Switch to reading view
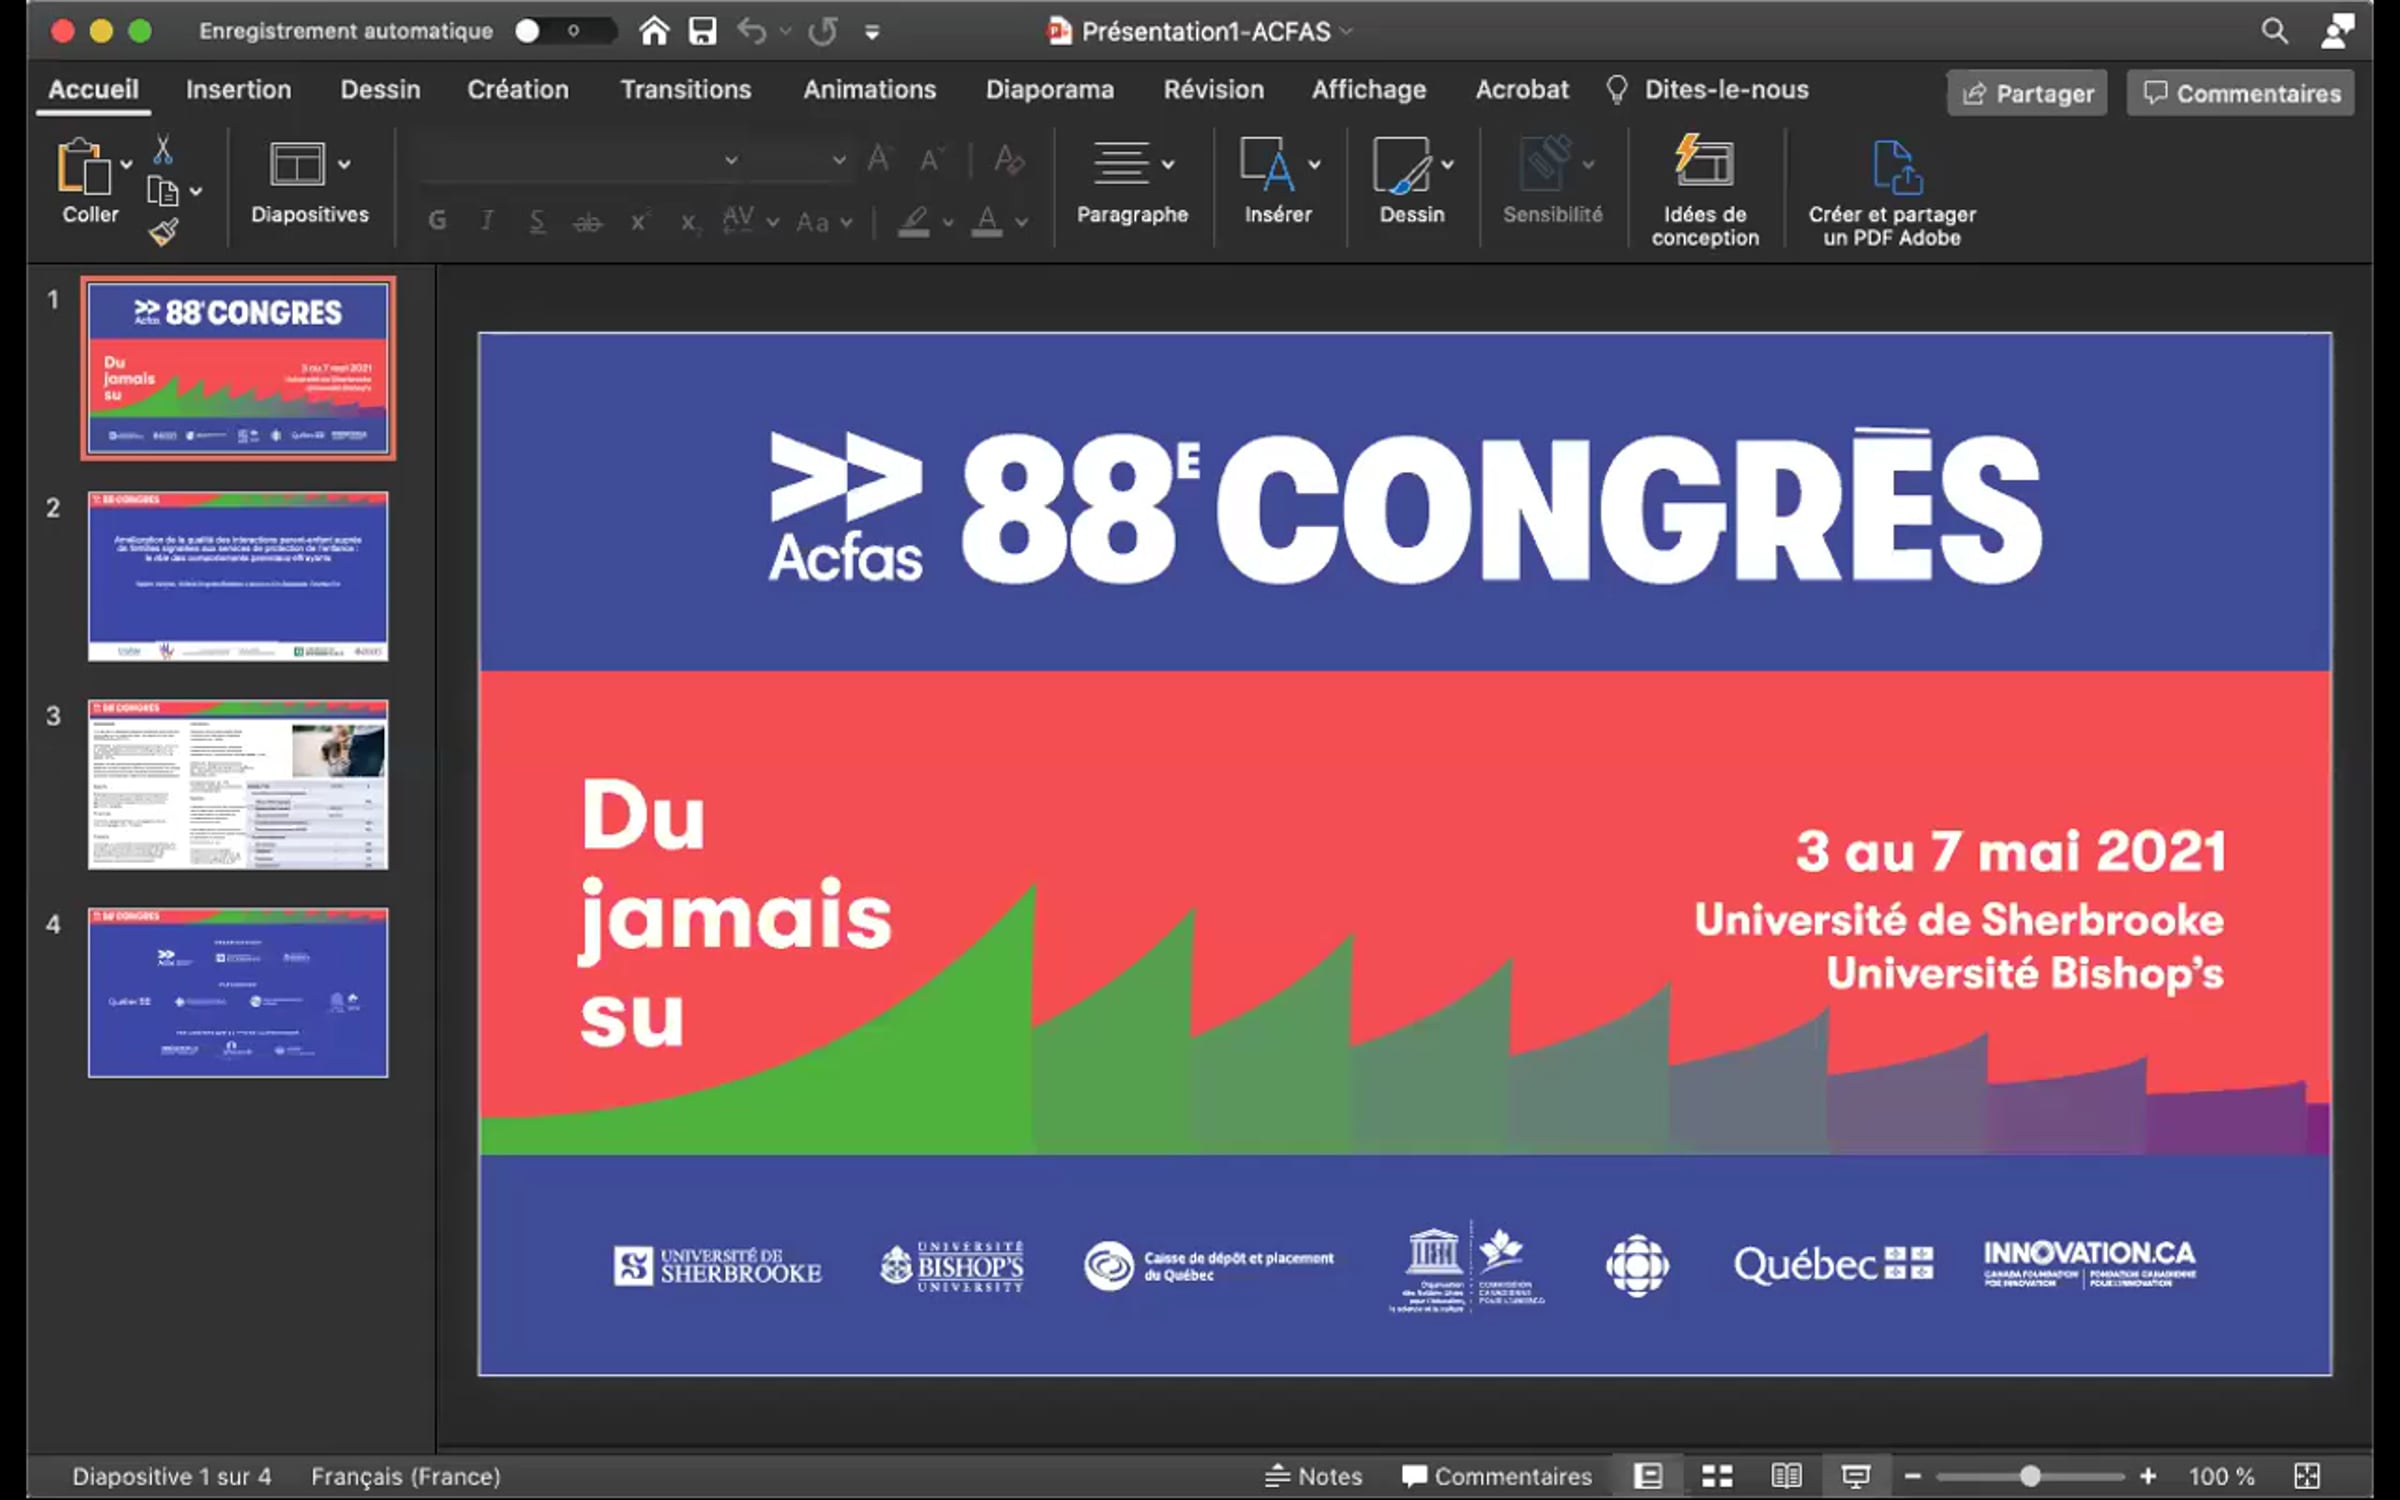Screen dimensions: 2400x1500 [1786, 1475]
